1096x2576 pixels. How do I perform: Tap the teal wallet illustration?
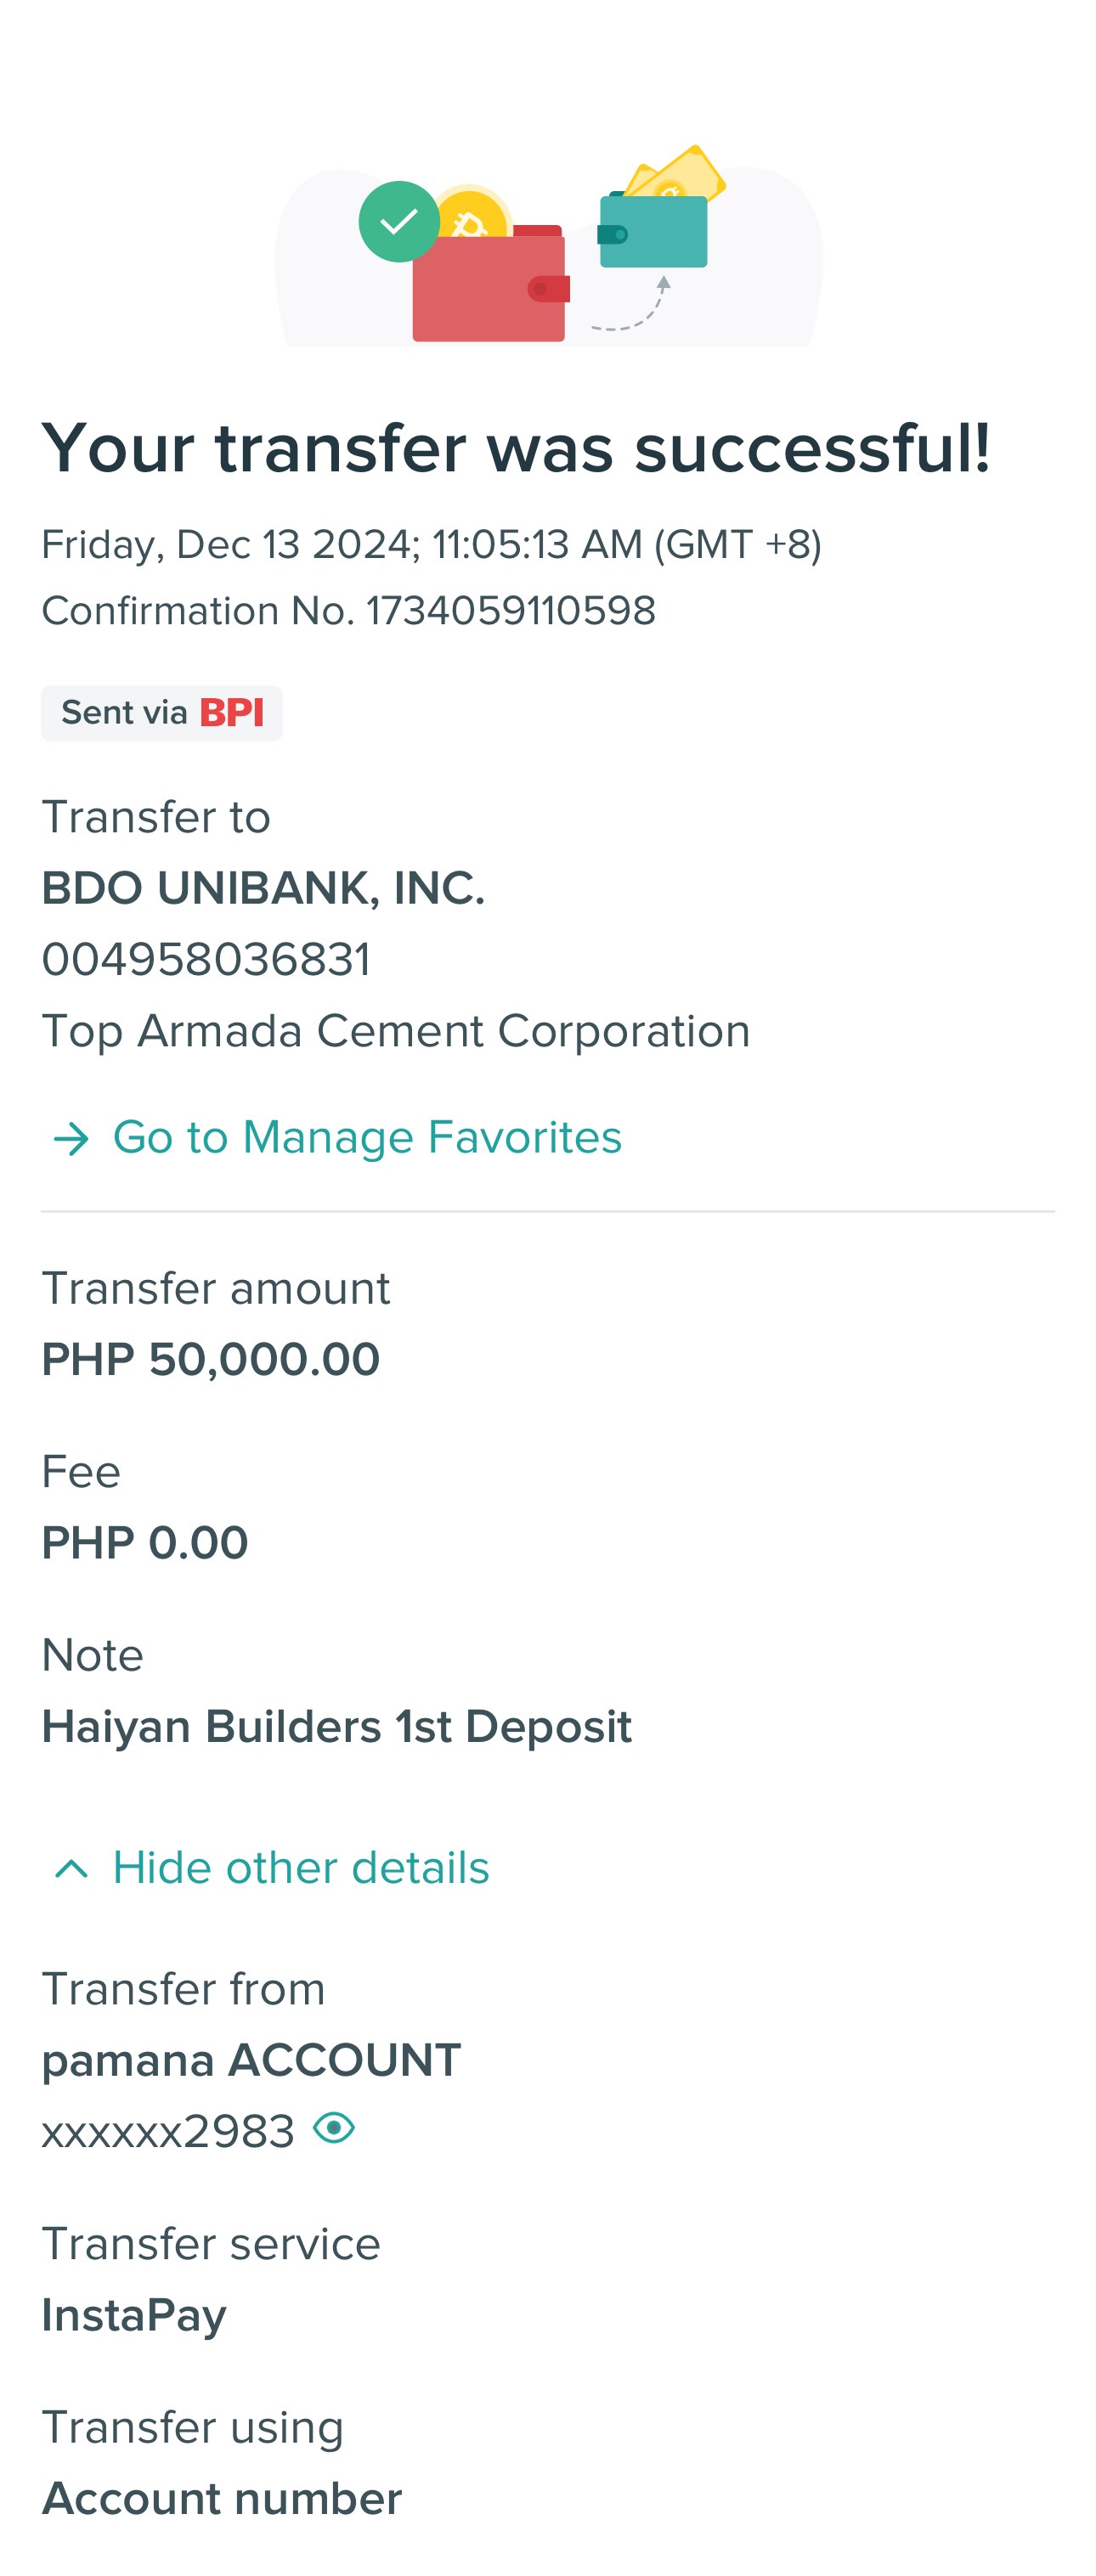(x=653, y=232)
